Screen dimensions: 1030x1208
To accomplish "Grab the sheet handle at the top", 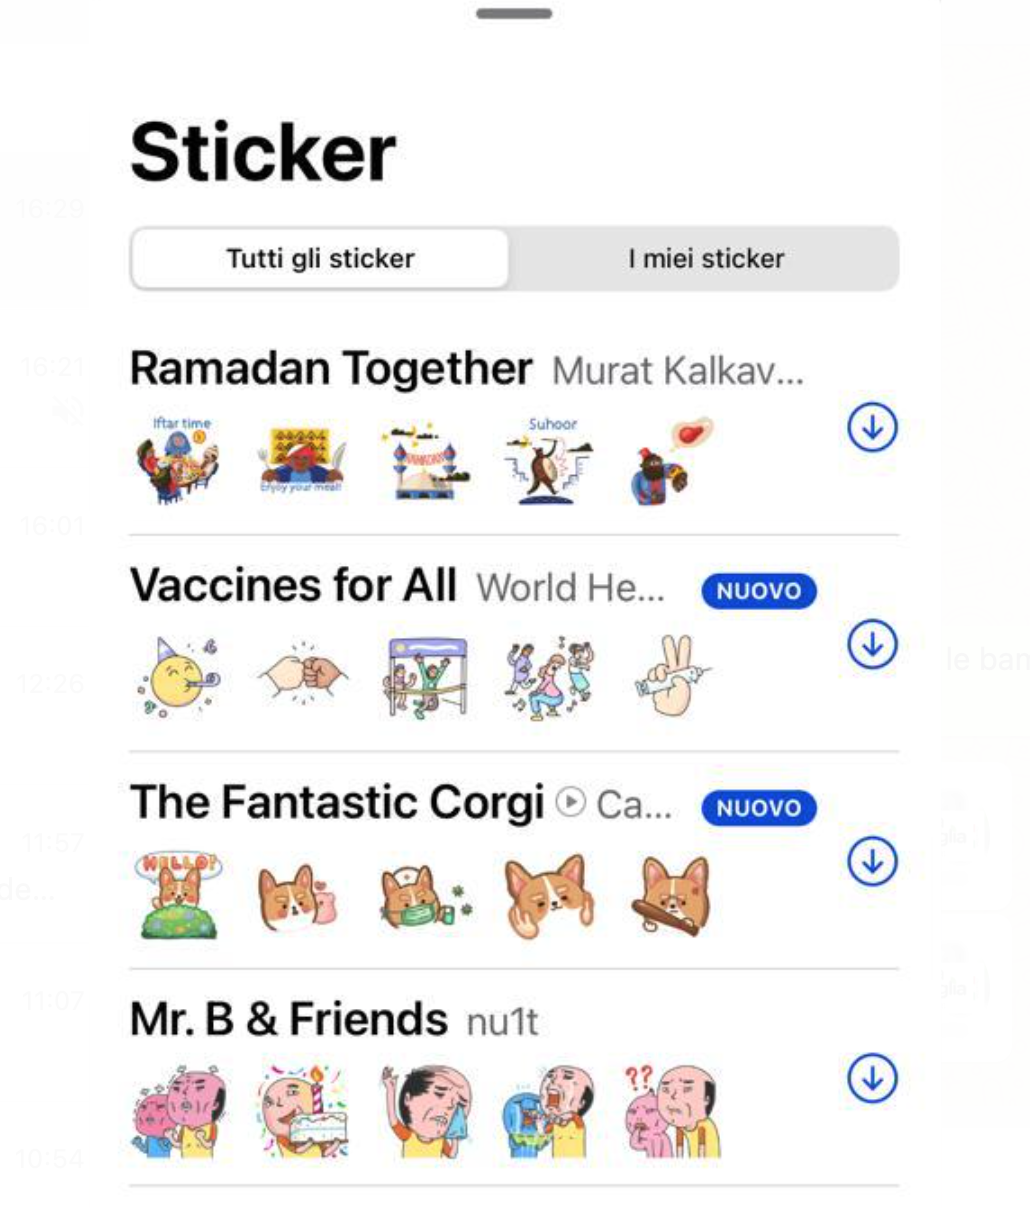I will [x=514, y=14].
